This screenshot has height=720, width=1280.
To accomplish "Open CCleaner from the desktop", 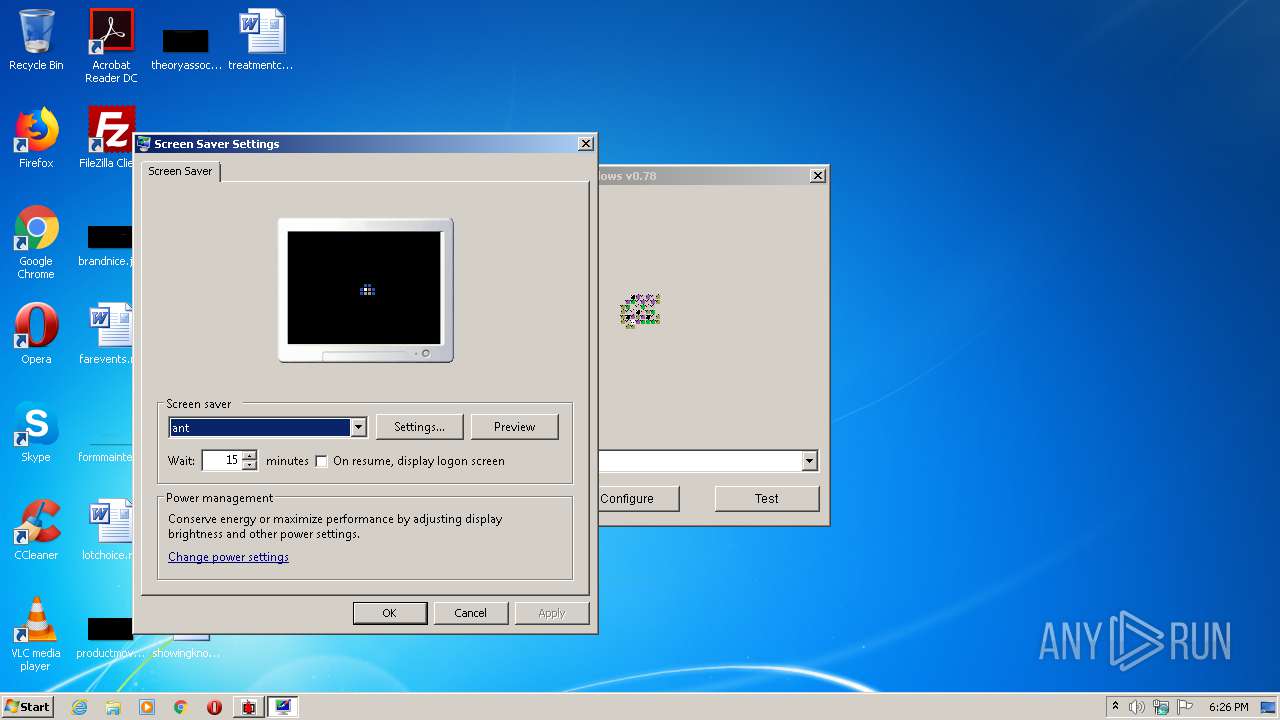I will [36, 530].
